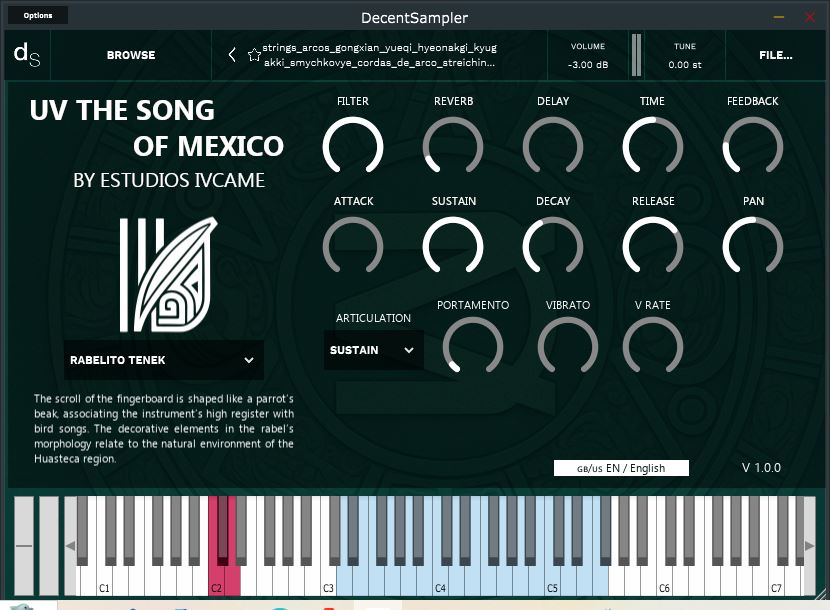Click the rabel description paragraph
830x610 pixels.
(x=164, y=428)
